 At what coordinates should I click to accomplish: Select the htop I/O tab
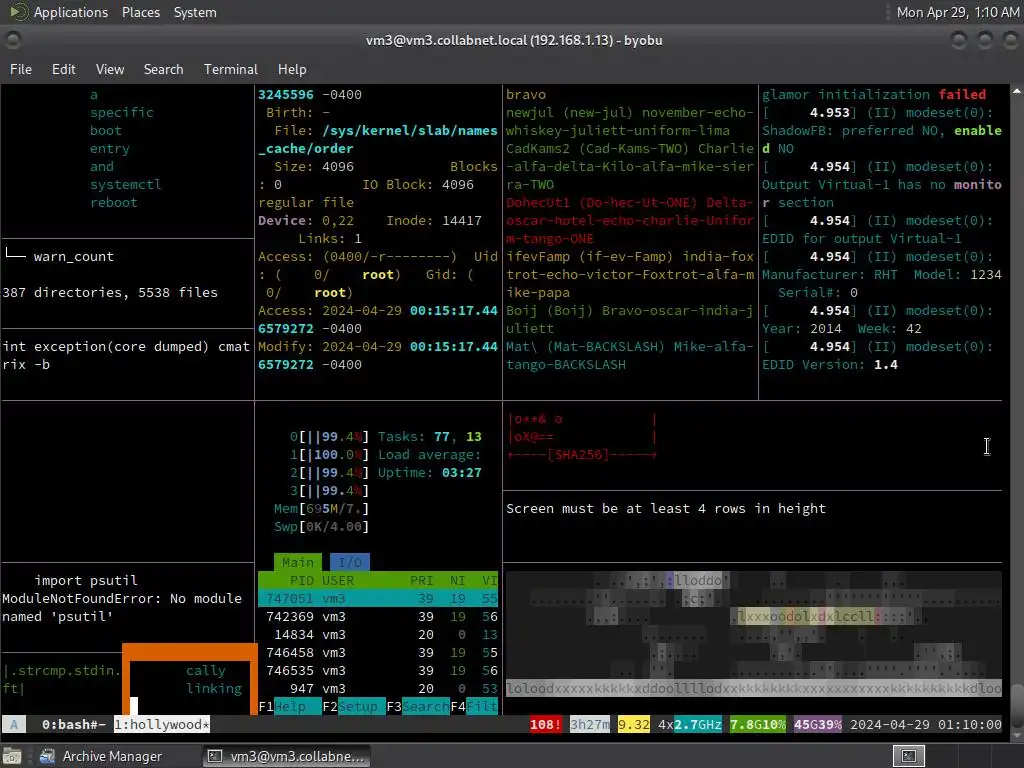pyautogui.click(x=350, y=562)
